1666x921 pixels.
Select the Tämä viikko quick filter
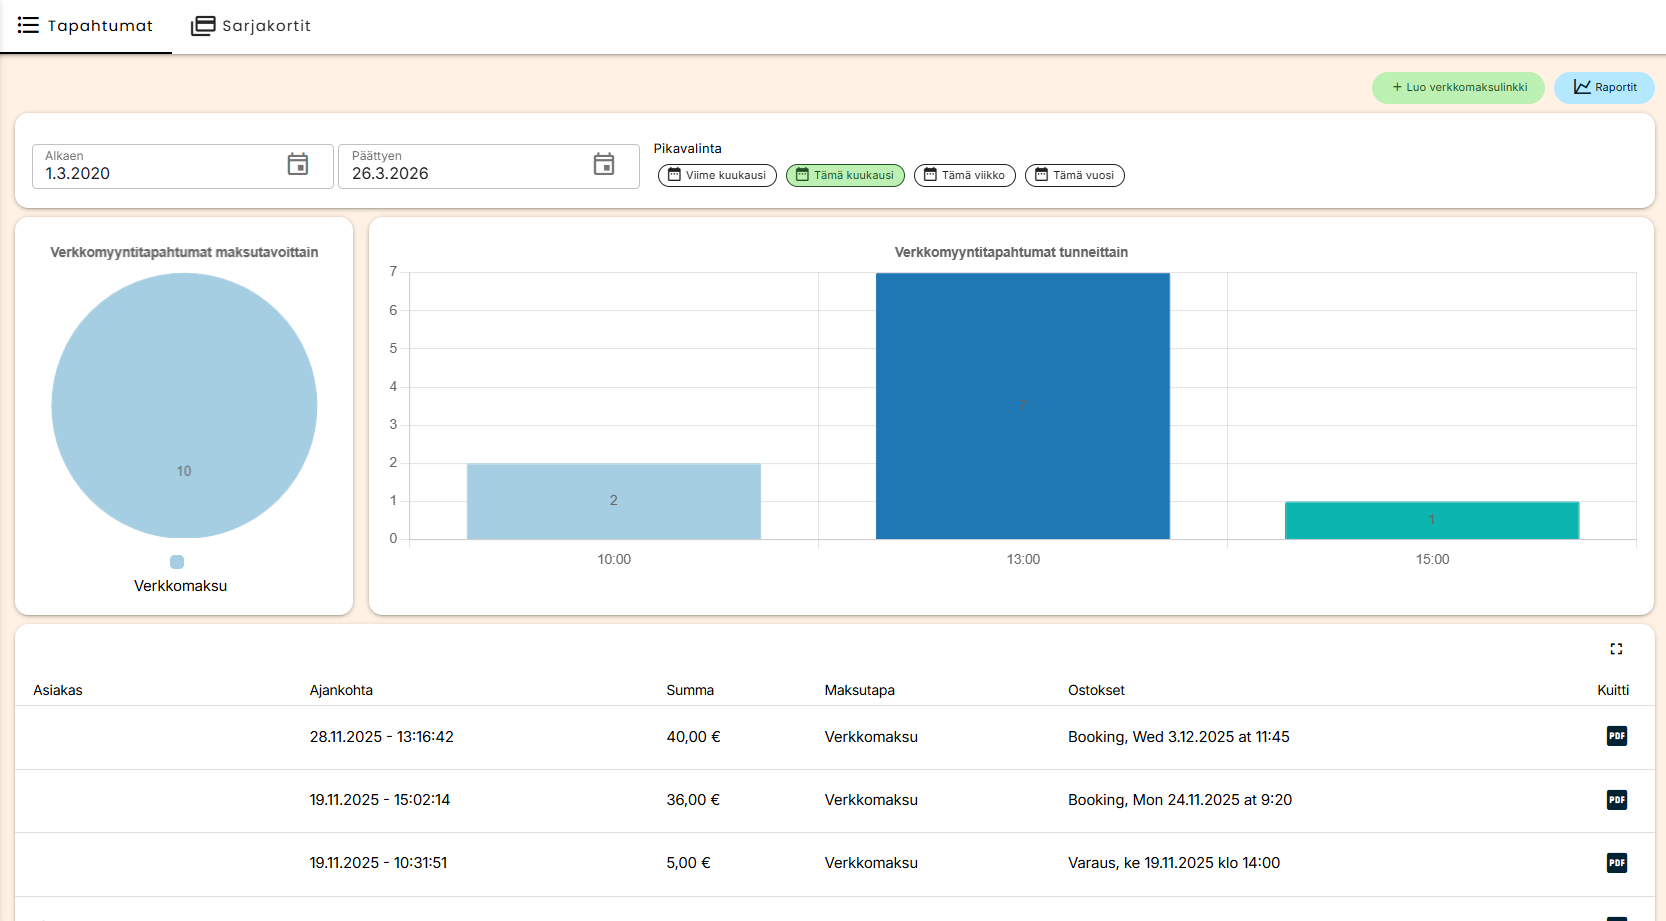pos(964,175)
